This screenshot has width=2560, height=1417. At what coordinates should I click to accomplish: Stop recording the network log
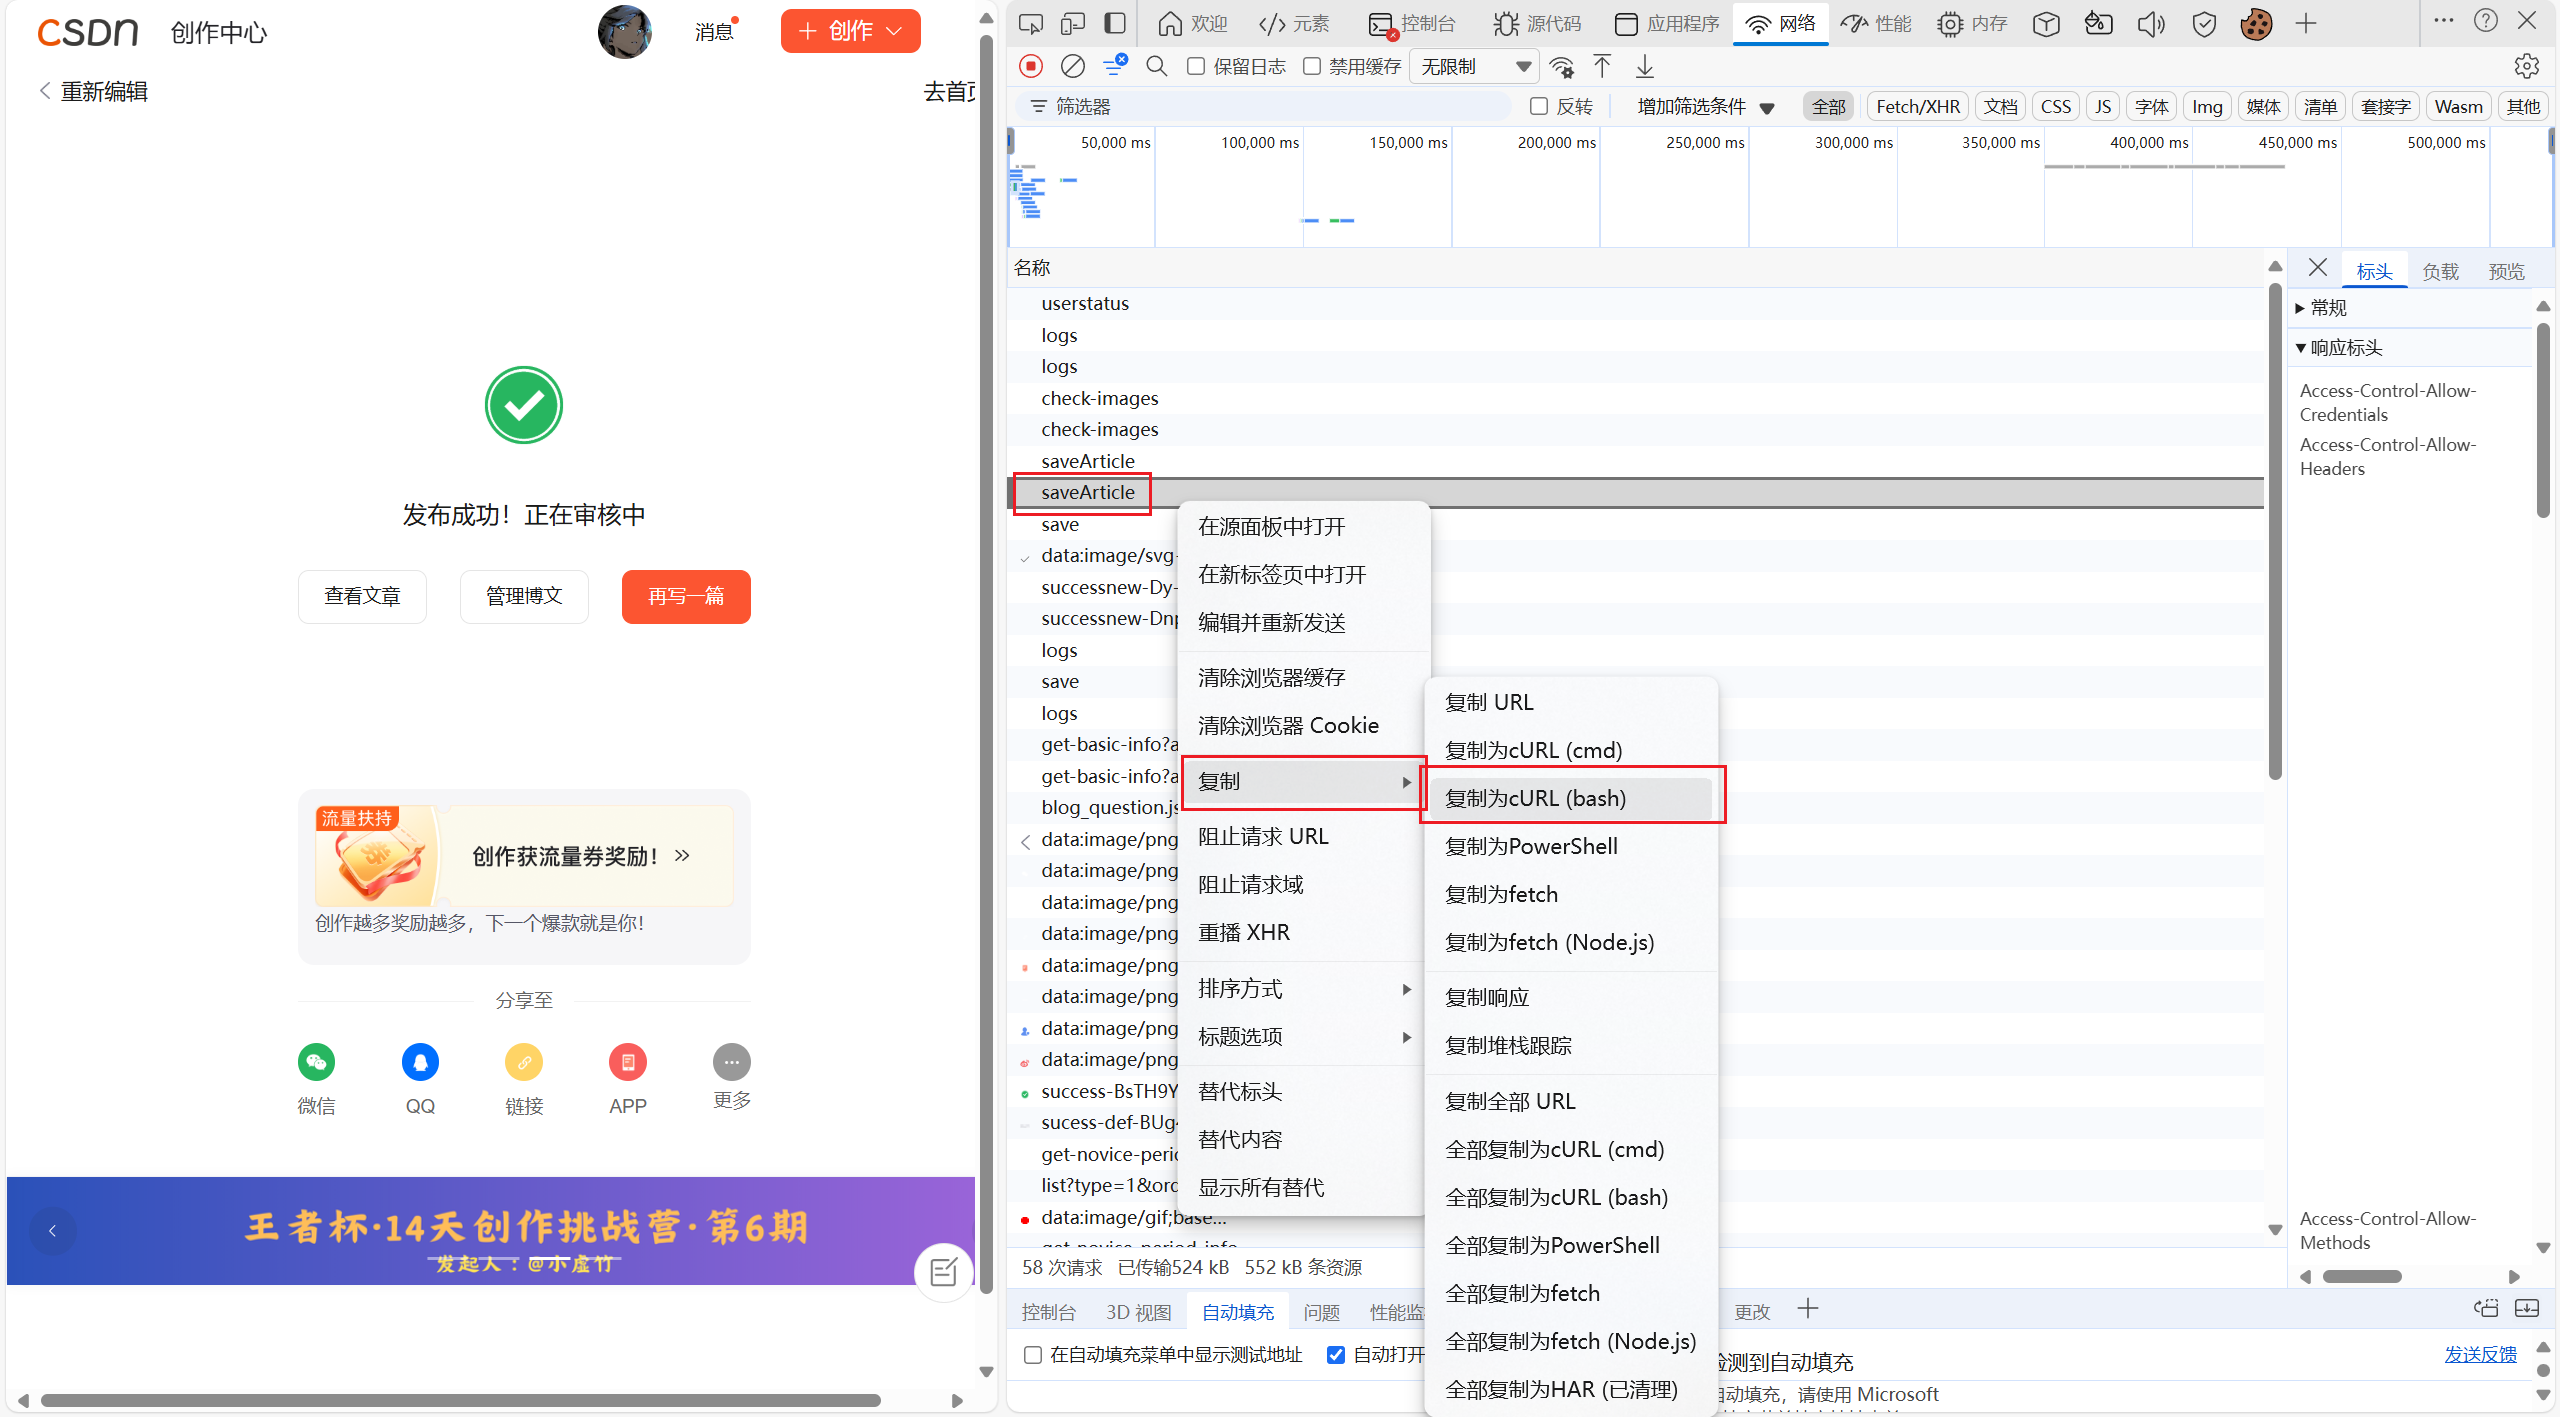(1030, 66)
